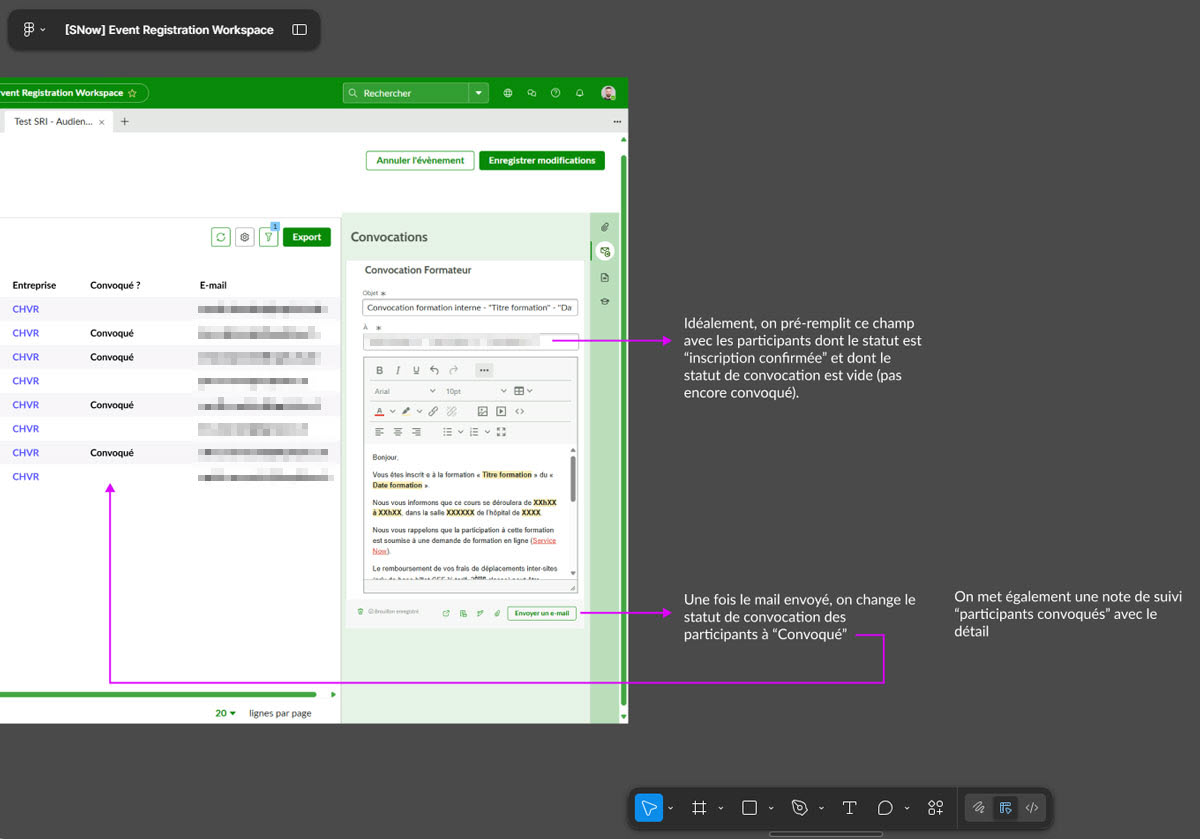Viewport: 1200px width, 839px height.
Task: Switch to Dev Mode code toggle
Action: (x=1032, y=808)
